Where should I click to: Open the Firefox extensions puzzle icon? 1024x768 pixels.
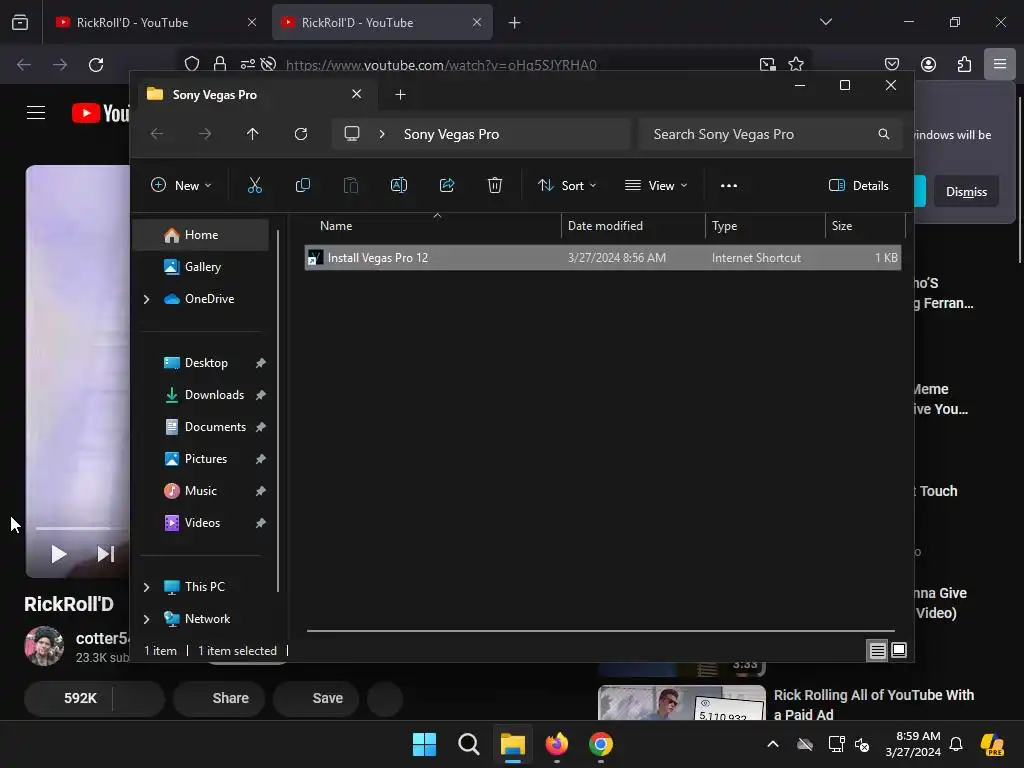(x=964, y=64)
